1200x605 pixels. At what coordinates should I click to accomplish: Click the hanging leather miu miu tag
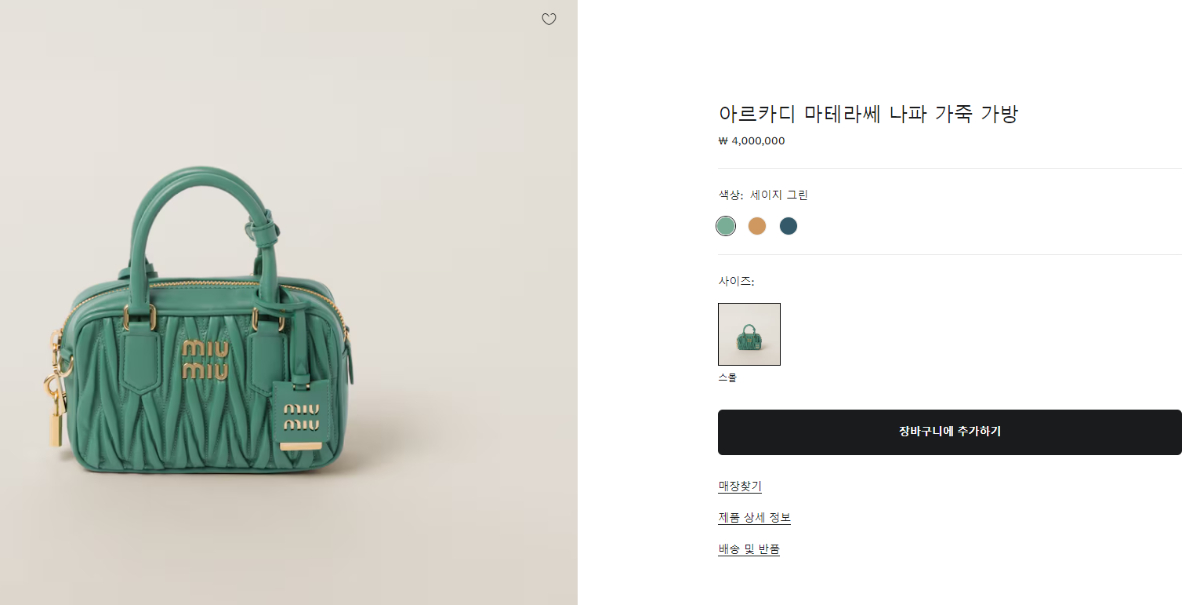[301, 416]
